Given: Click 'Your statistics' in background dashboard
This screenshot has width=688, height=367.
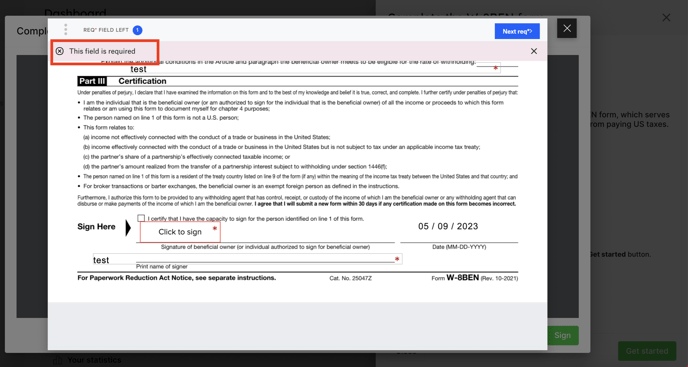Looking at the screenshot, I should pos(94,360).
